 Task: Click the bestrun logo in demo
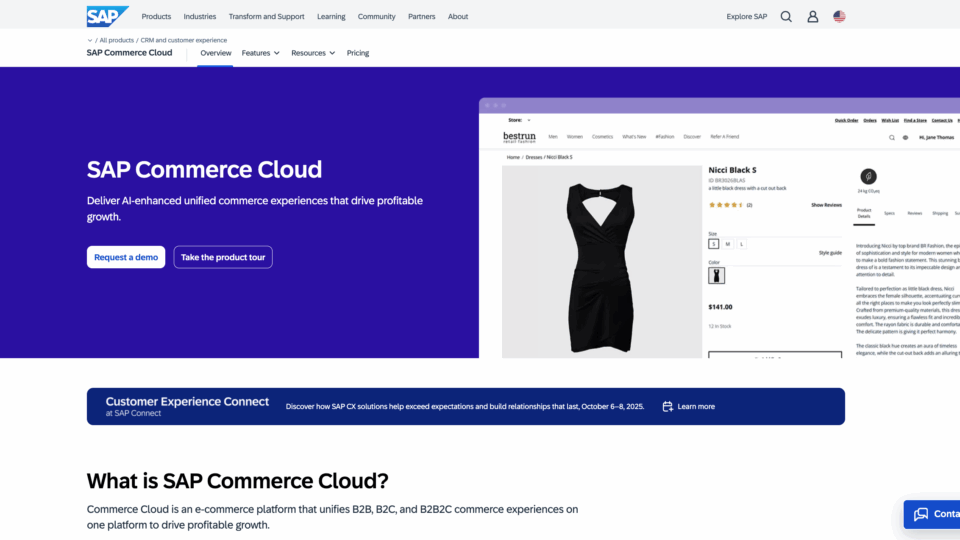(x=519, y=137)
